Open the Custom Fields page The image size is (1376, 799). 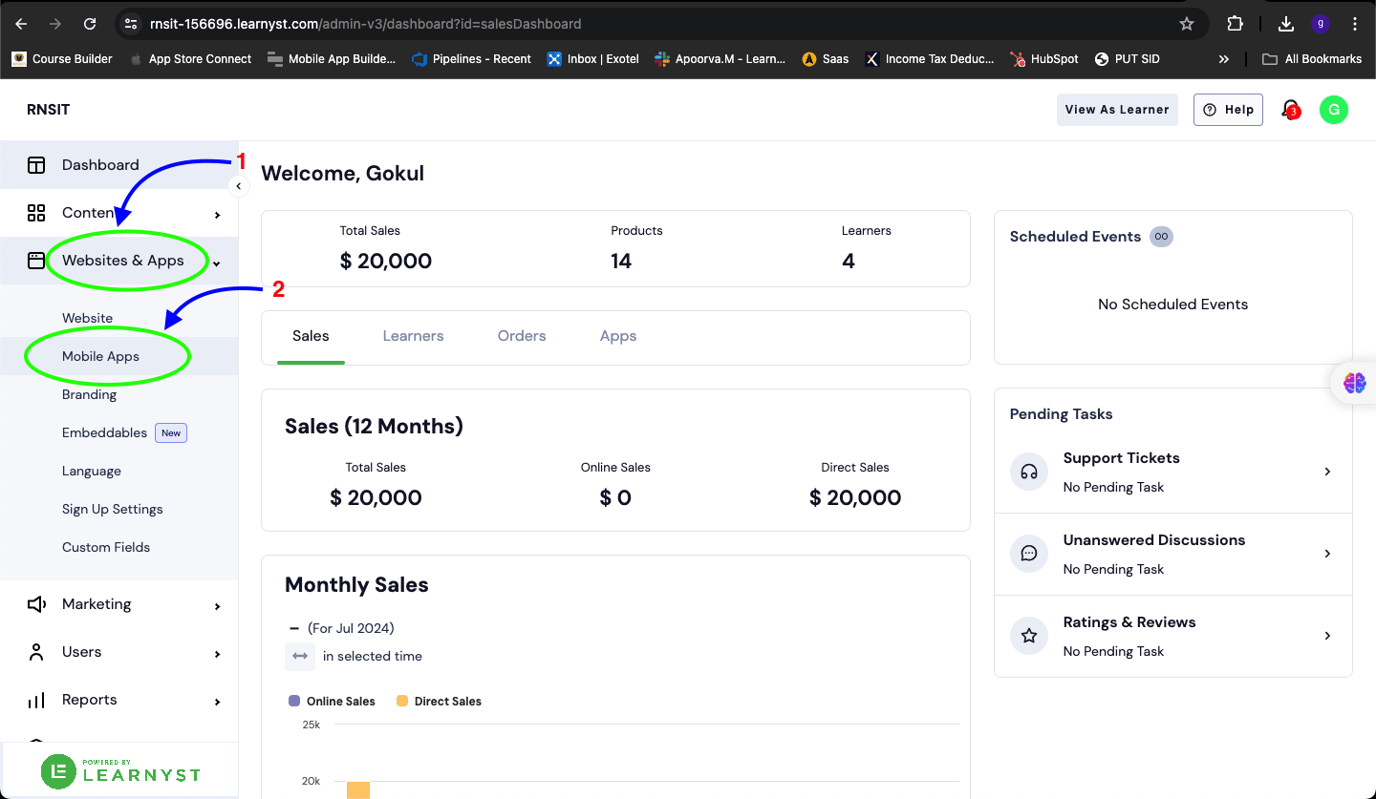(106, 548)
